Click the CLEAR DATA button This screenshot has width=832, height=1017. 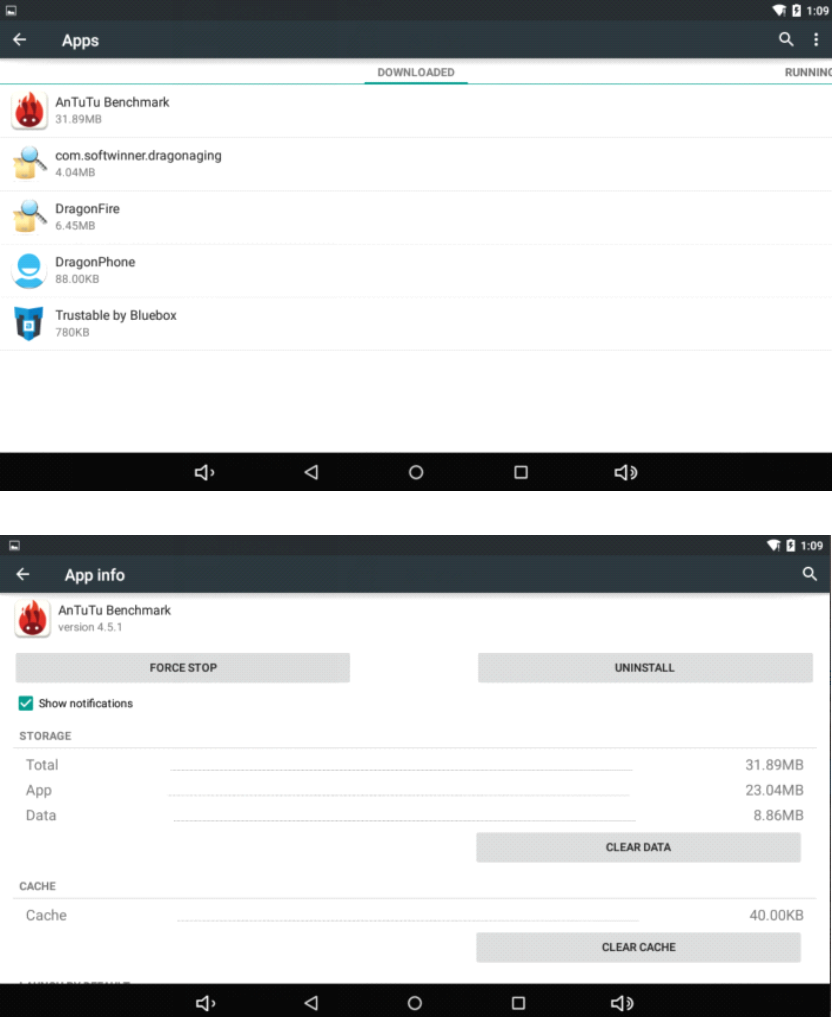[638, 847]
